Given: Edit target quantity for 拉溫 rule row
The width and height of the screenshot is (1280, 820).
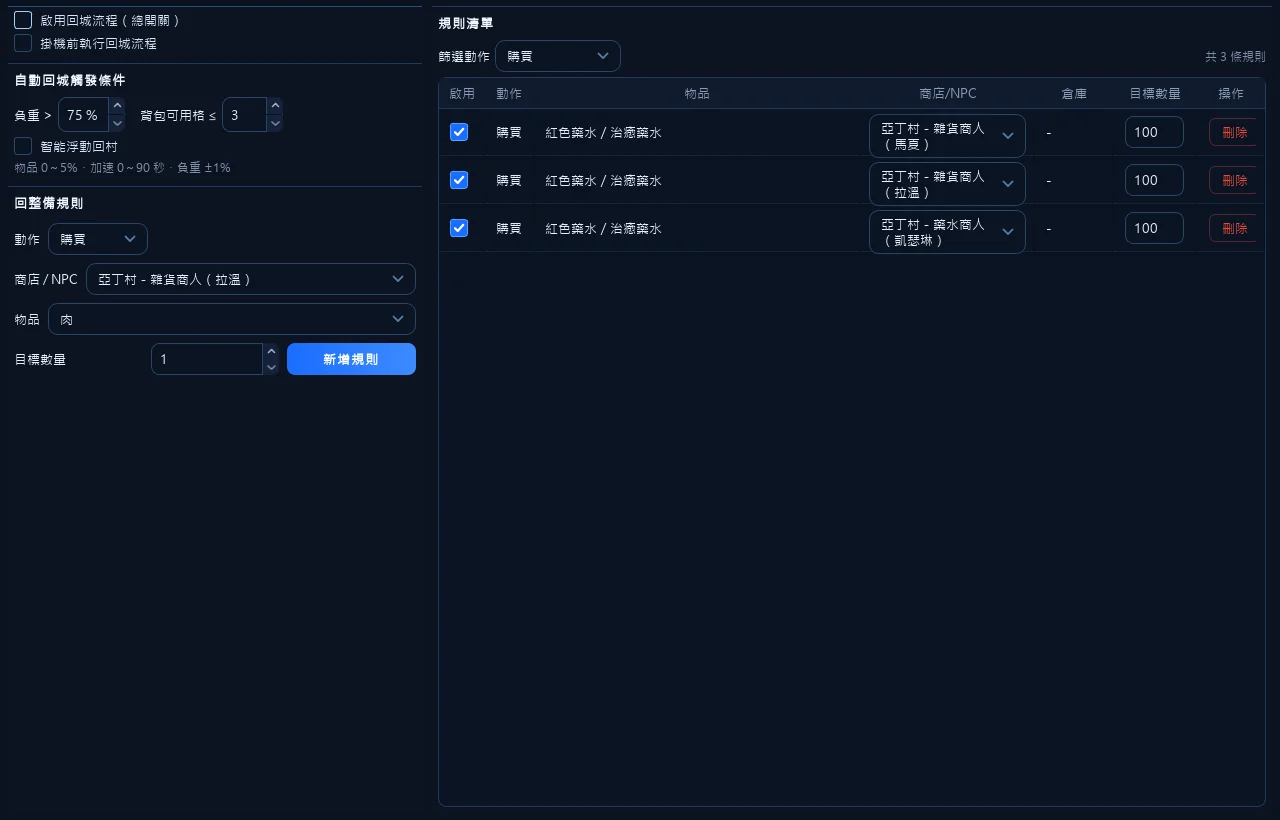Looking at the screenshot, I should 1154,180.
